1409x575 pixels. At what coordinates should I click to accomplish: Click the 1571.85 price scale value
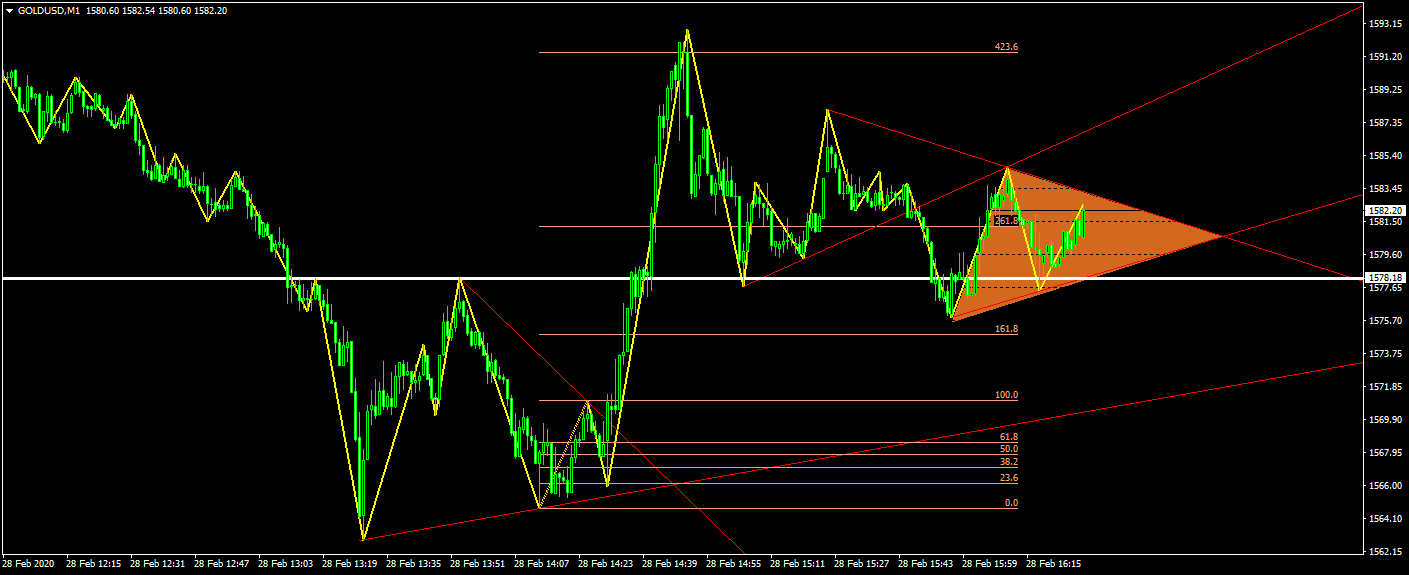(x=1384, y=386)
